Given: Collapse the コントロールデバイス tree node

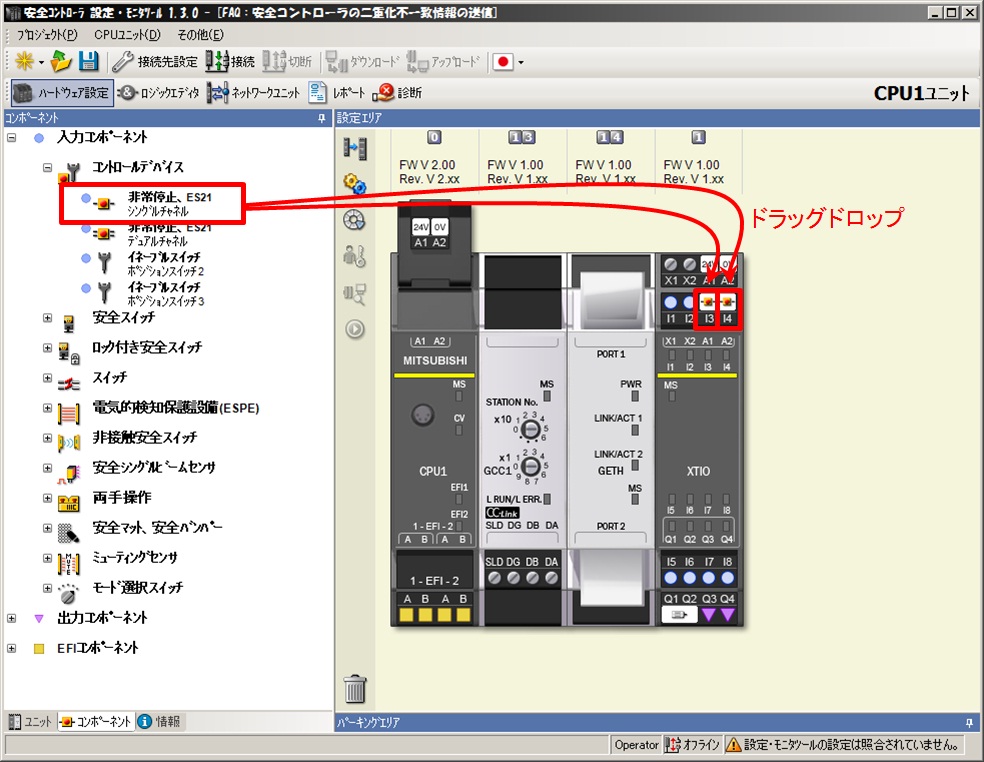Looking at the screenshot, I should (x=47, y=167).
